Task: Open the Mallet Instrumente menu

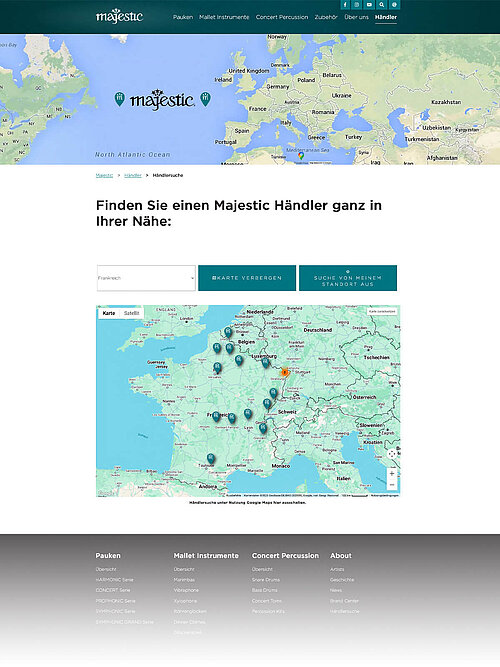Action: tap(224, 17)
